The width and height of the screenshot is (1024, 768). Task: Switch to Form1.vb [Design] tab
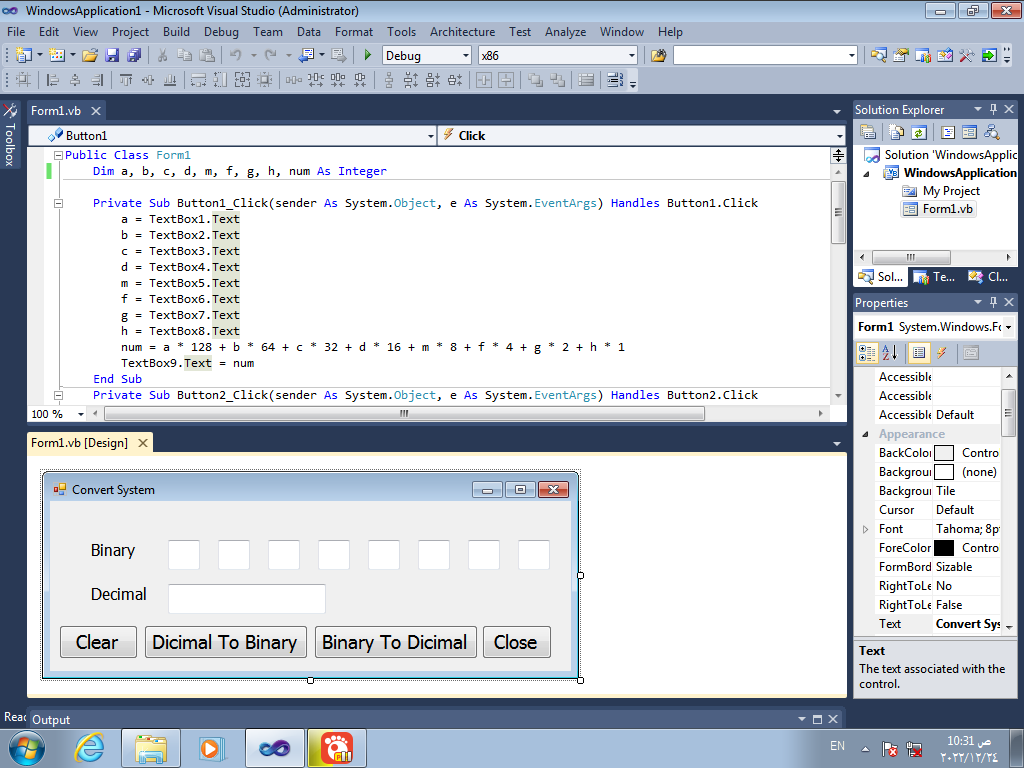click(80, 443)
